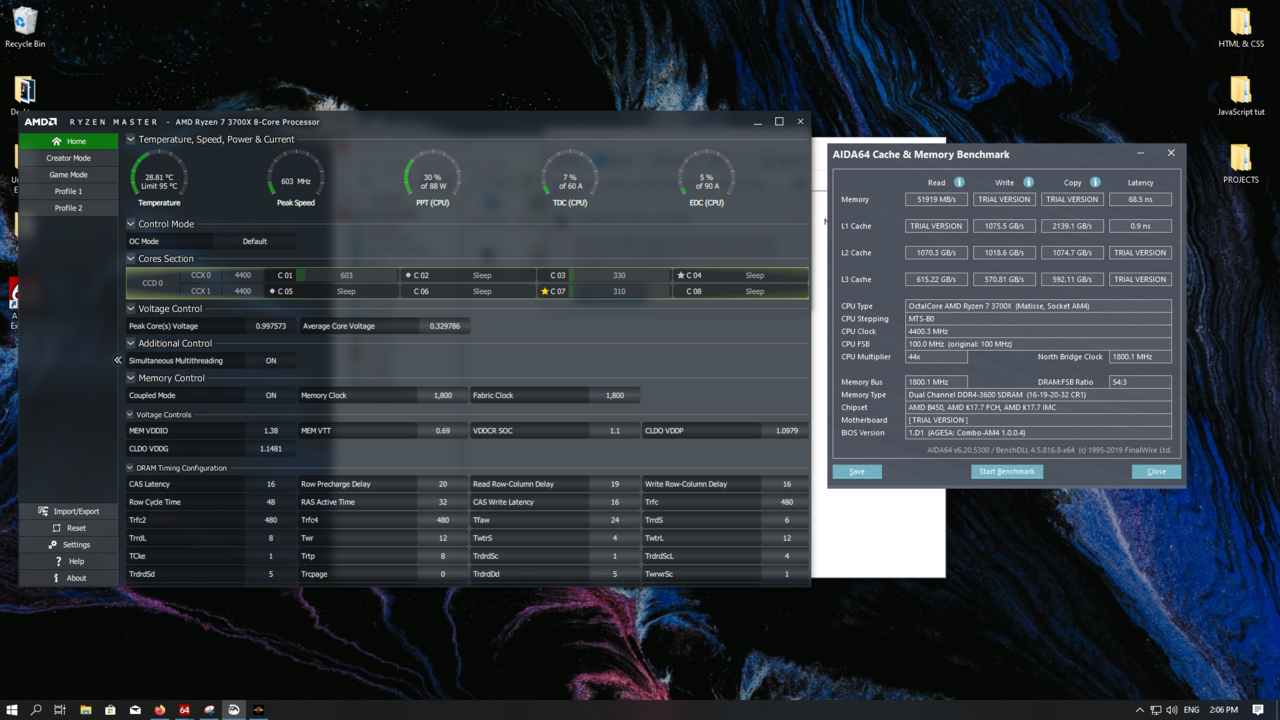Collapse Memory Control section
The width and height of the screenshot is (1280, 720).
[131, 378]
